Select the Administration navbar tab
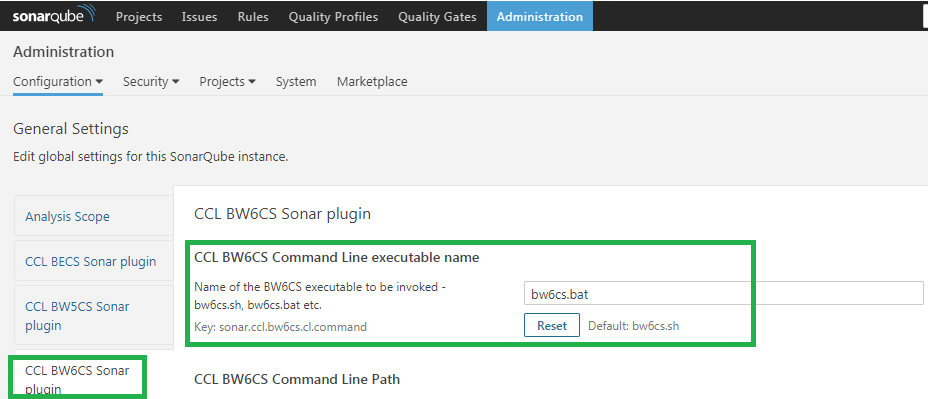The image size is (928, 399). pyautogui.click(x=540, y=17)
